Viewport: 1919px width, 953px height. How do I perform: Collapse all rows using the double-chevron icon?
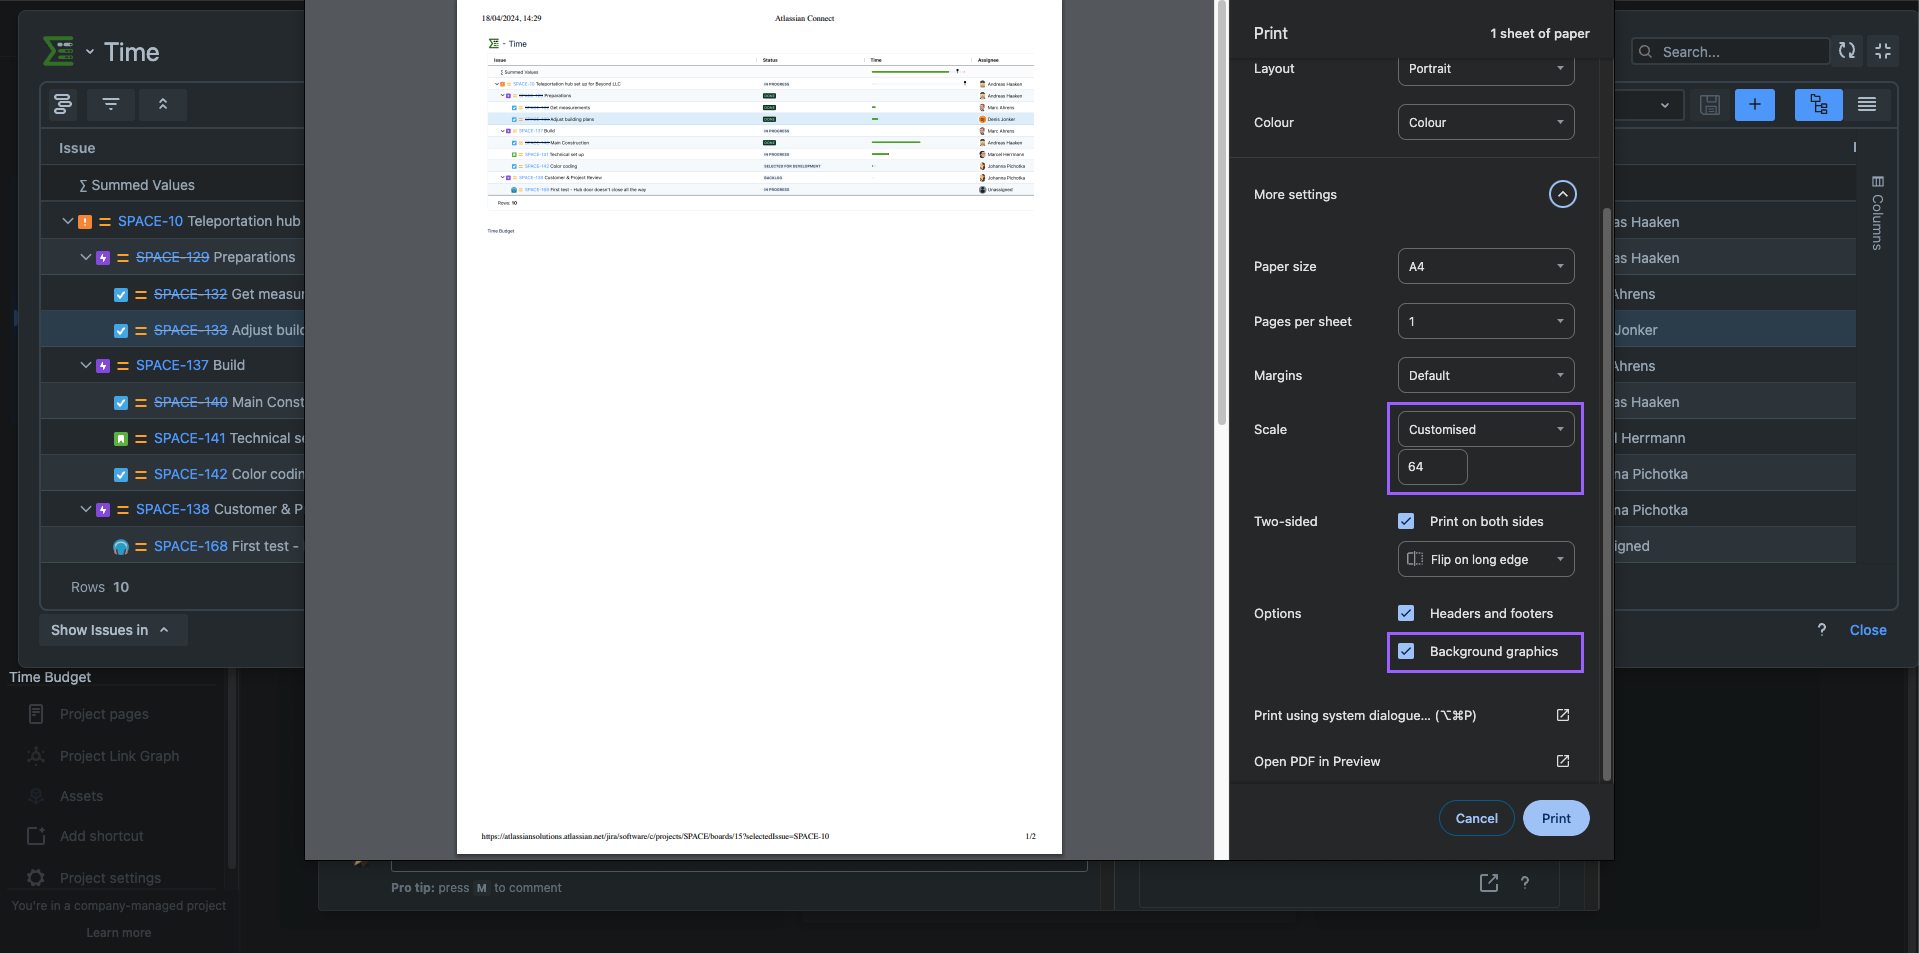click(163, 104)
